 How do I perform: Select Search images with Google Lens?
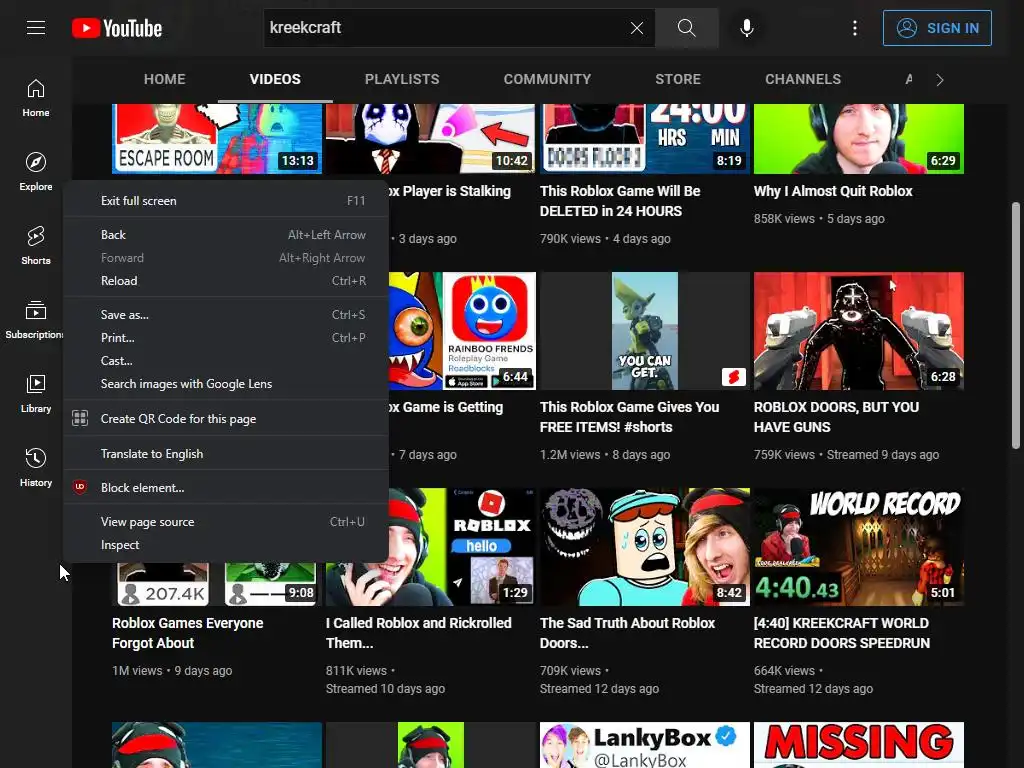pyautogui.click(x=226, y=384)
